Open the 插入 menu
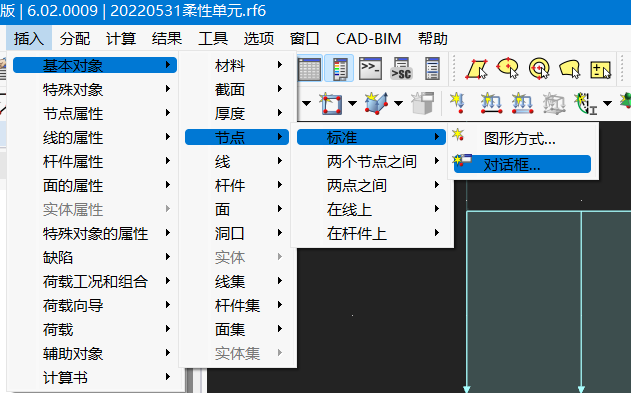 (x=29, y=39)
